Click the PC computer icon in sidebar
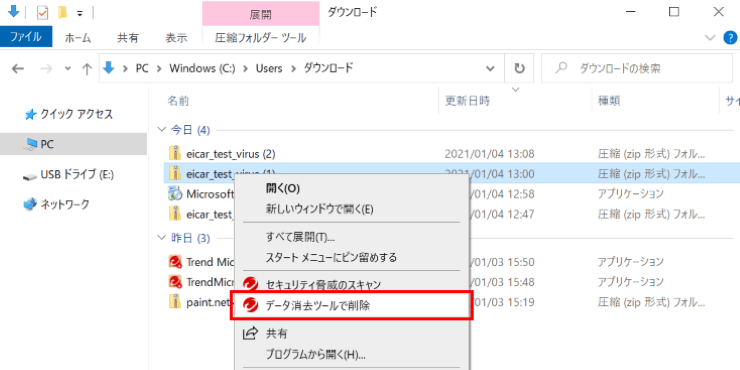Viewport: 740px width, 370px height. (x=31, y=144)
